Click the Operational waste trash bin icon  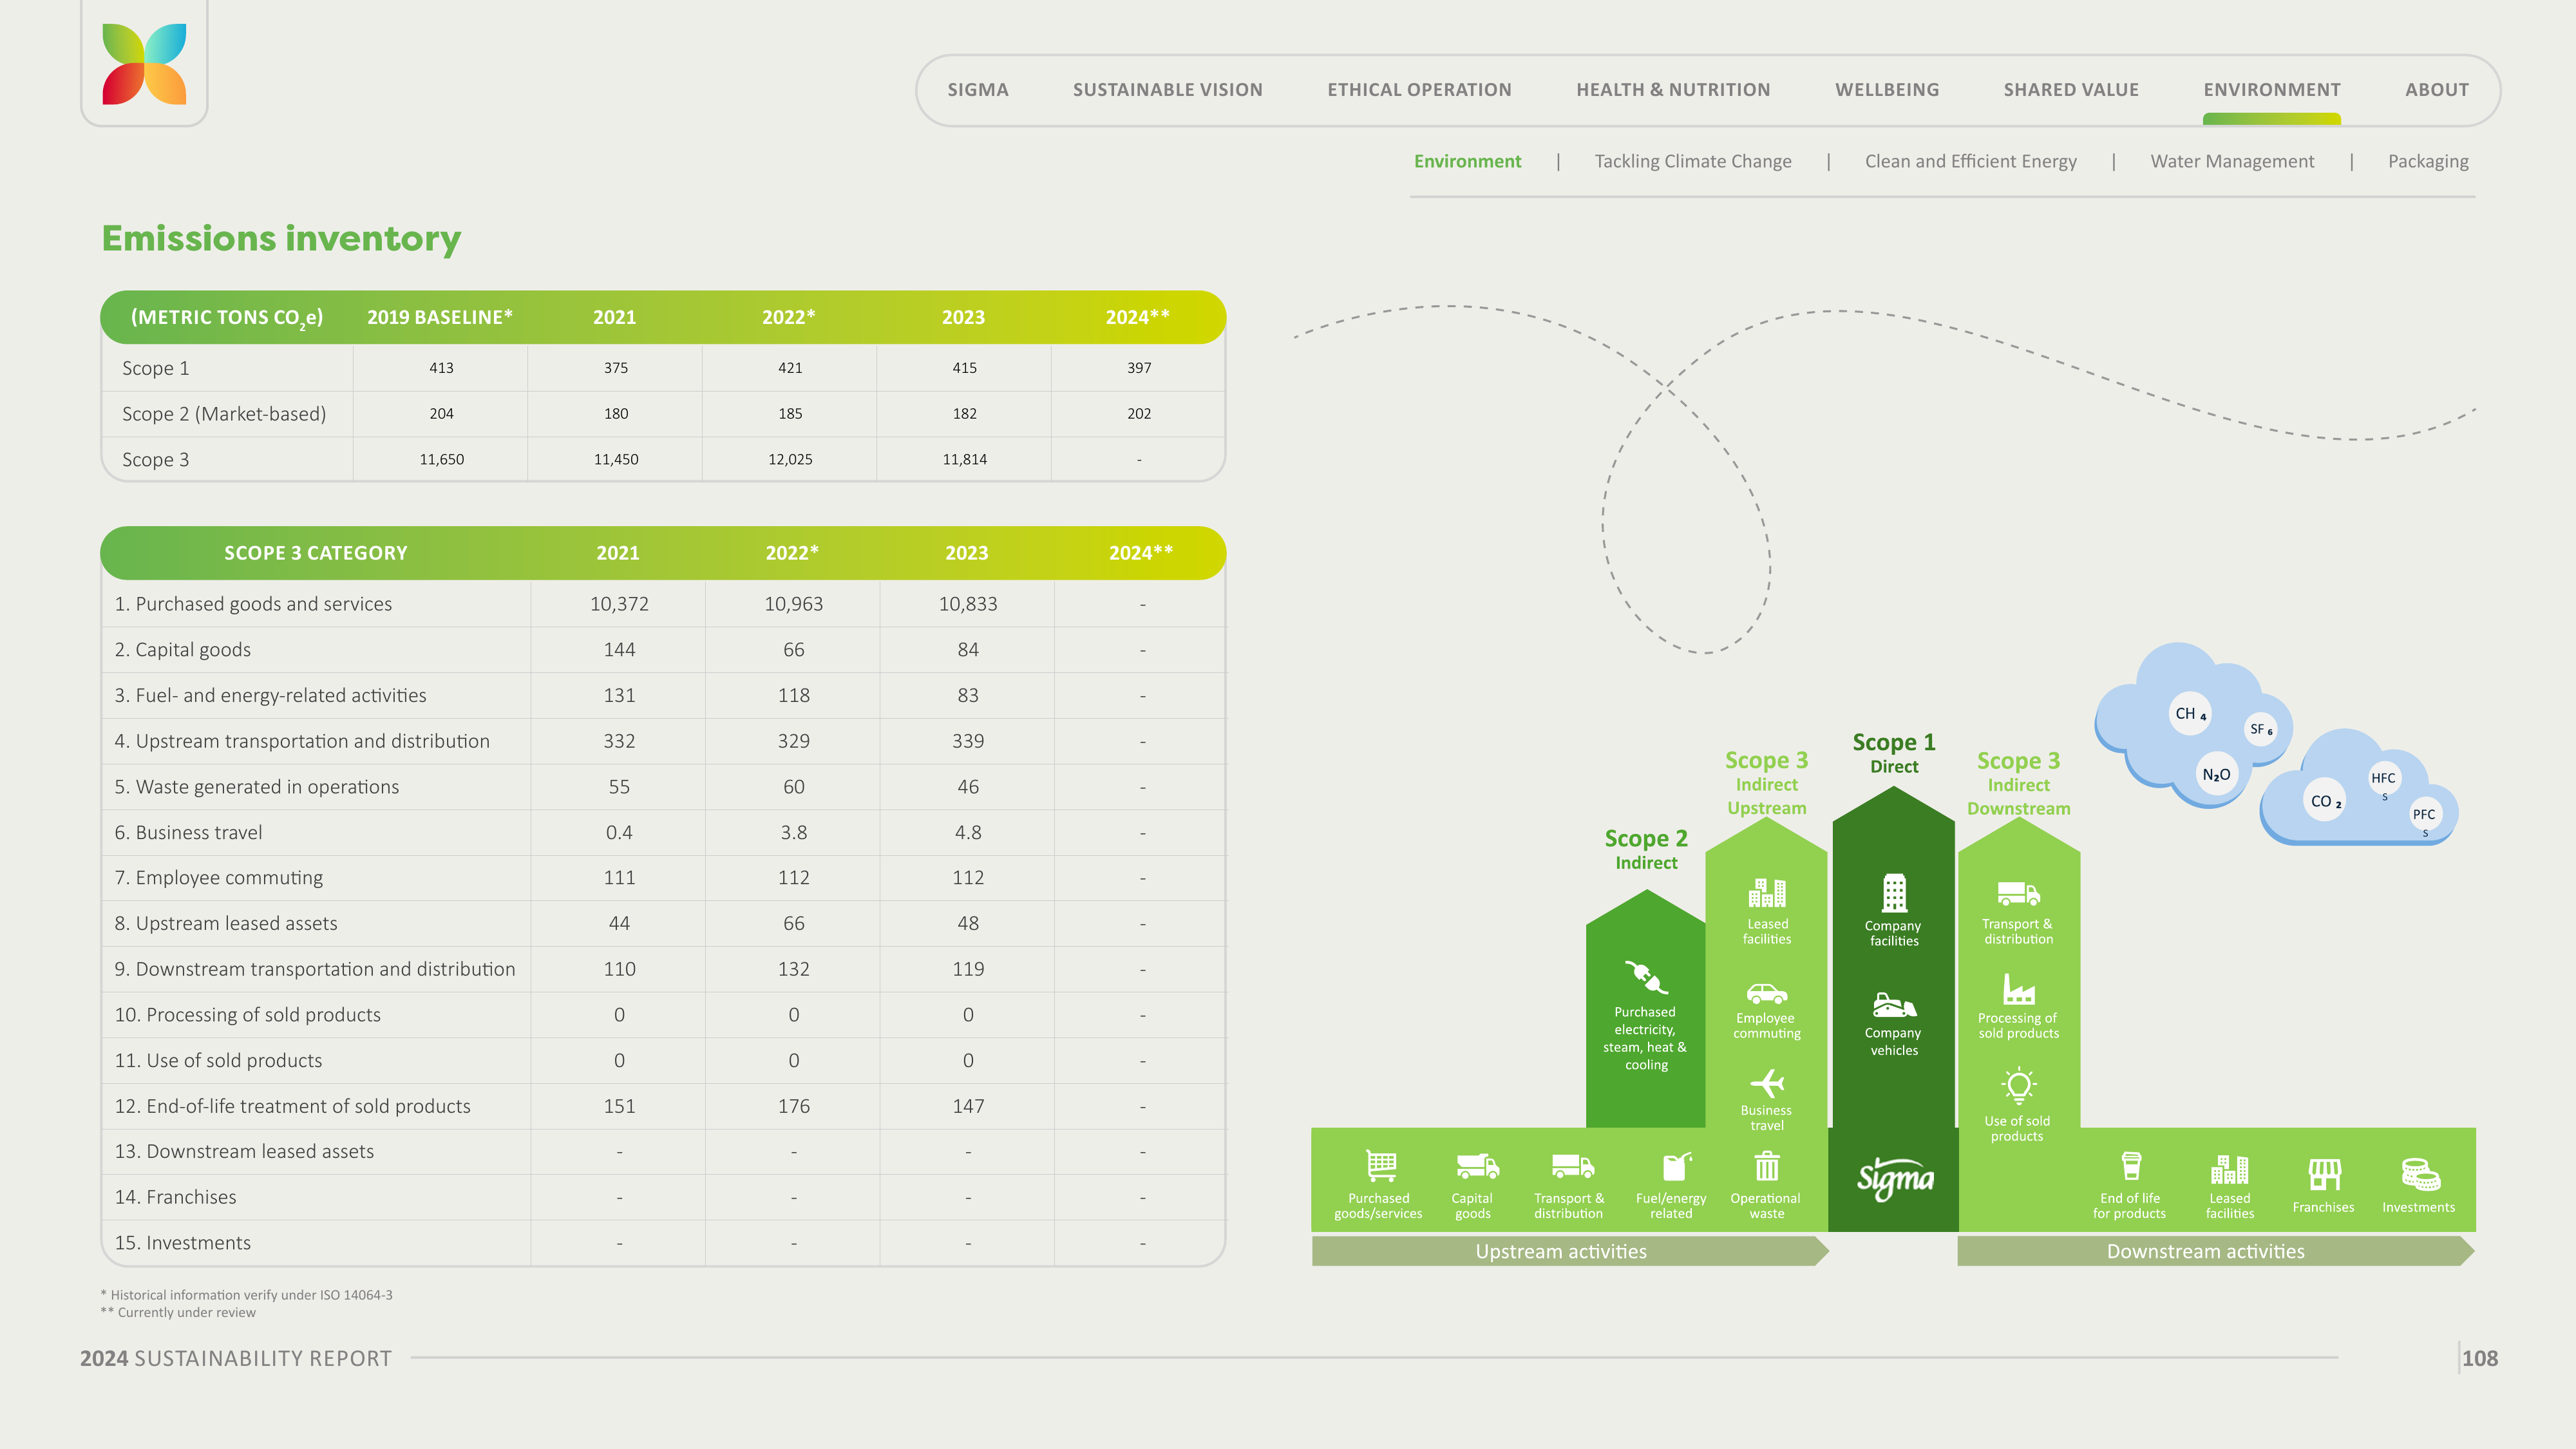(1767, 1166)
